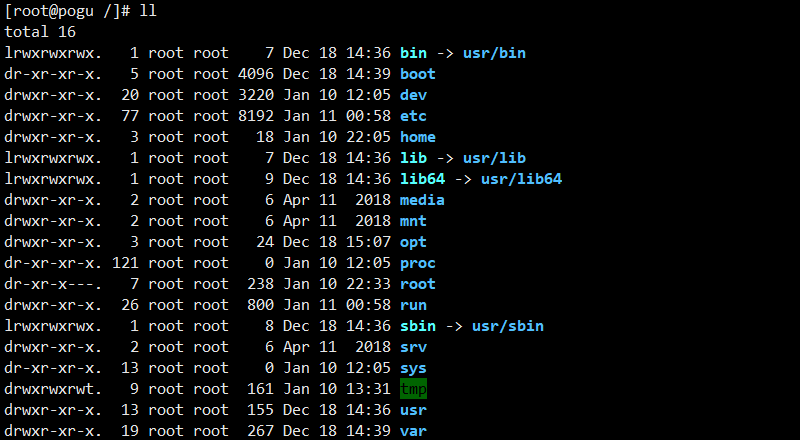Click the 'total 16' output line
The image size is (800, 440).
tap(40, 32)
